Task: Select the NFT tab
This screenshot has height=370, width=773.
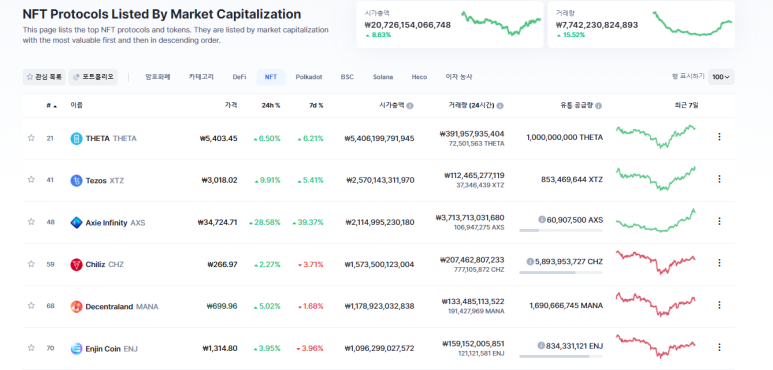Action: pos(271,77)
